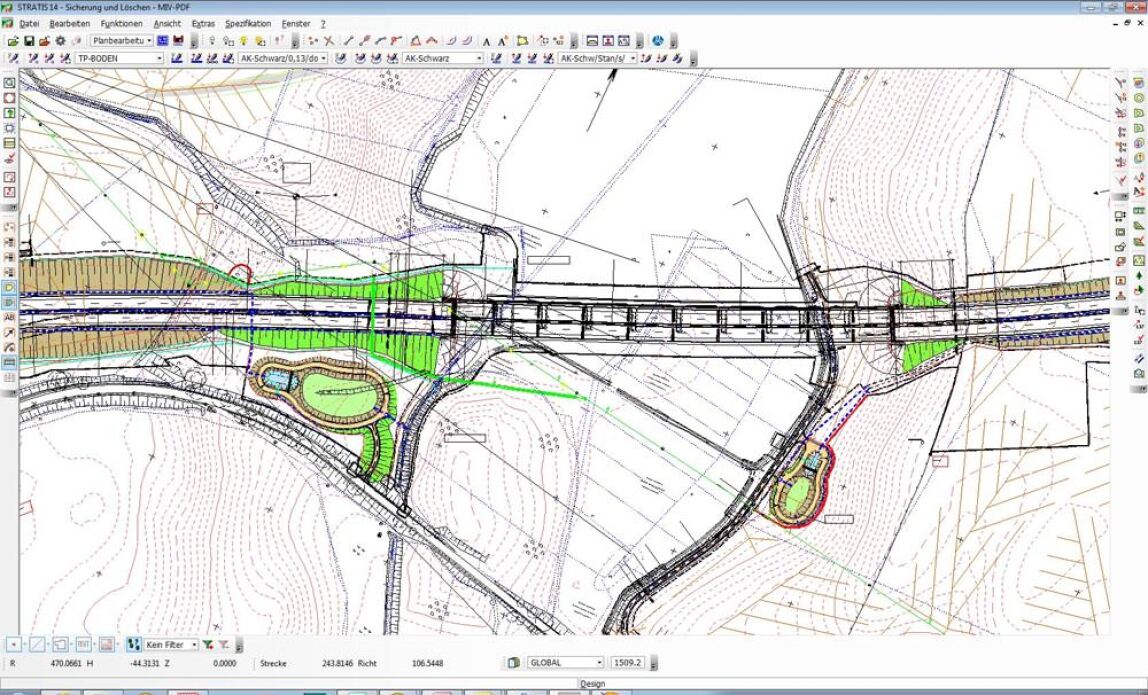Click the blue globe icon in toolbar
This screenshot has width=1148, height=695.
[657, 41]
